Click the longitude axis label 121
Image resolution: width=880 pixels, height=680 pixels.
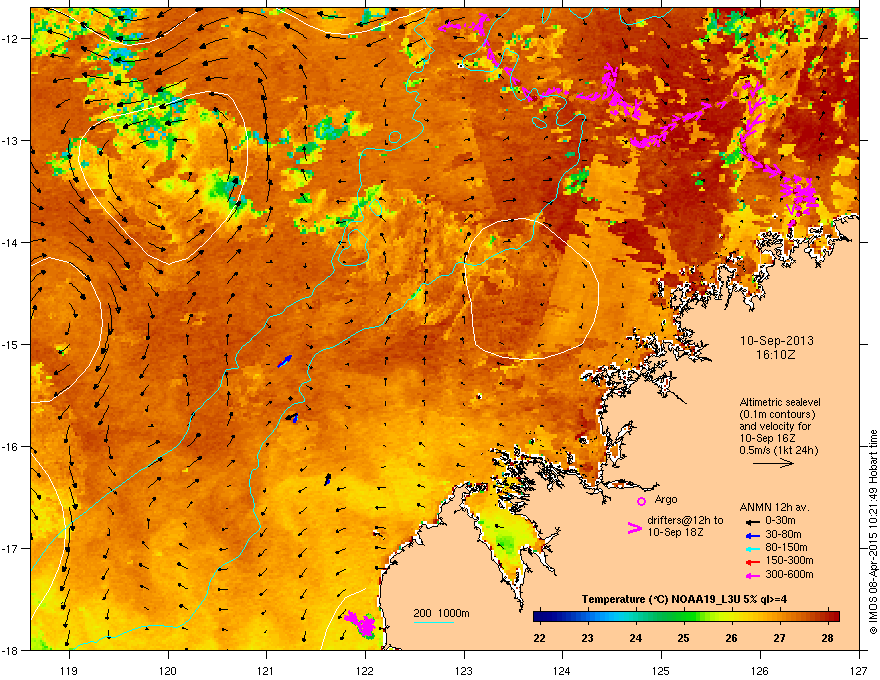[x=266, y=670]
